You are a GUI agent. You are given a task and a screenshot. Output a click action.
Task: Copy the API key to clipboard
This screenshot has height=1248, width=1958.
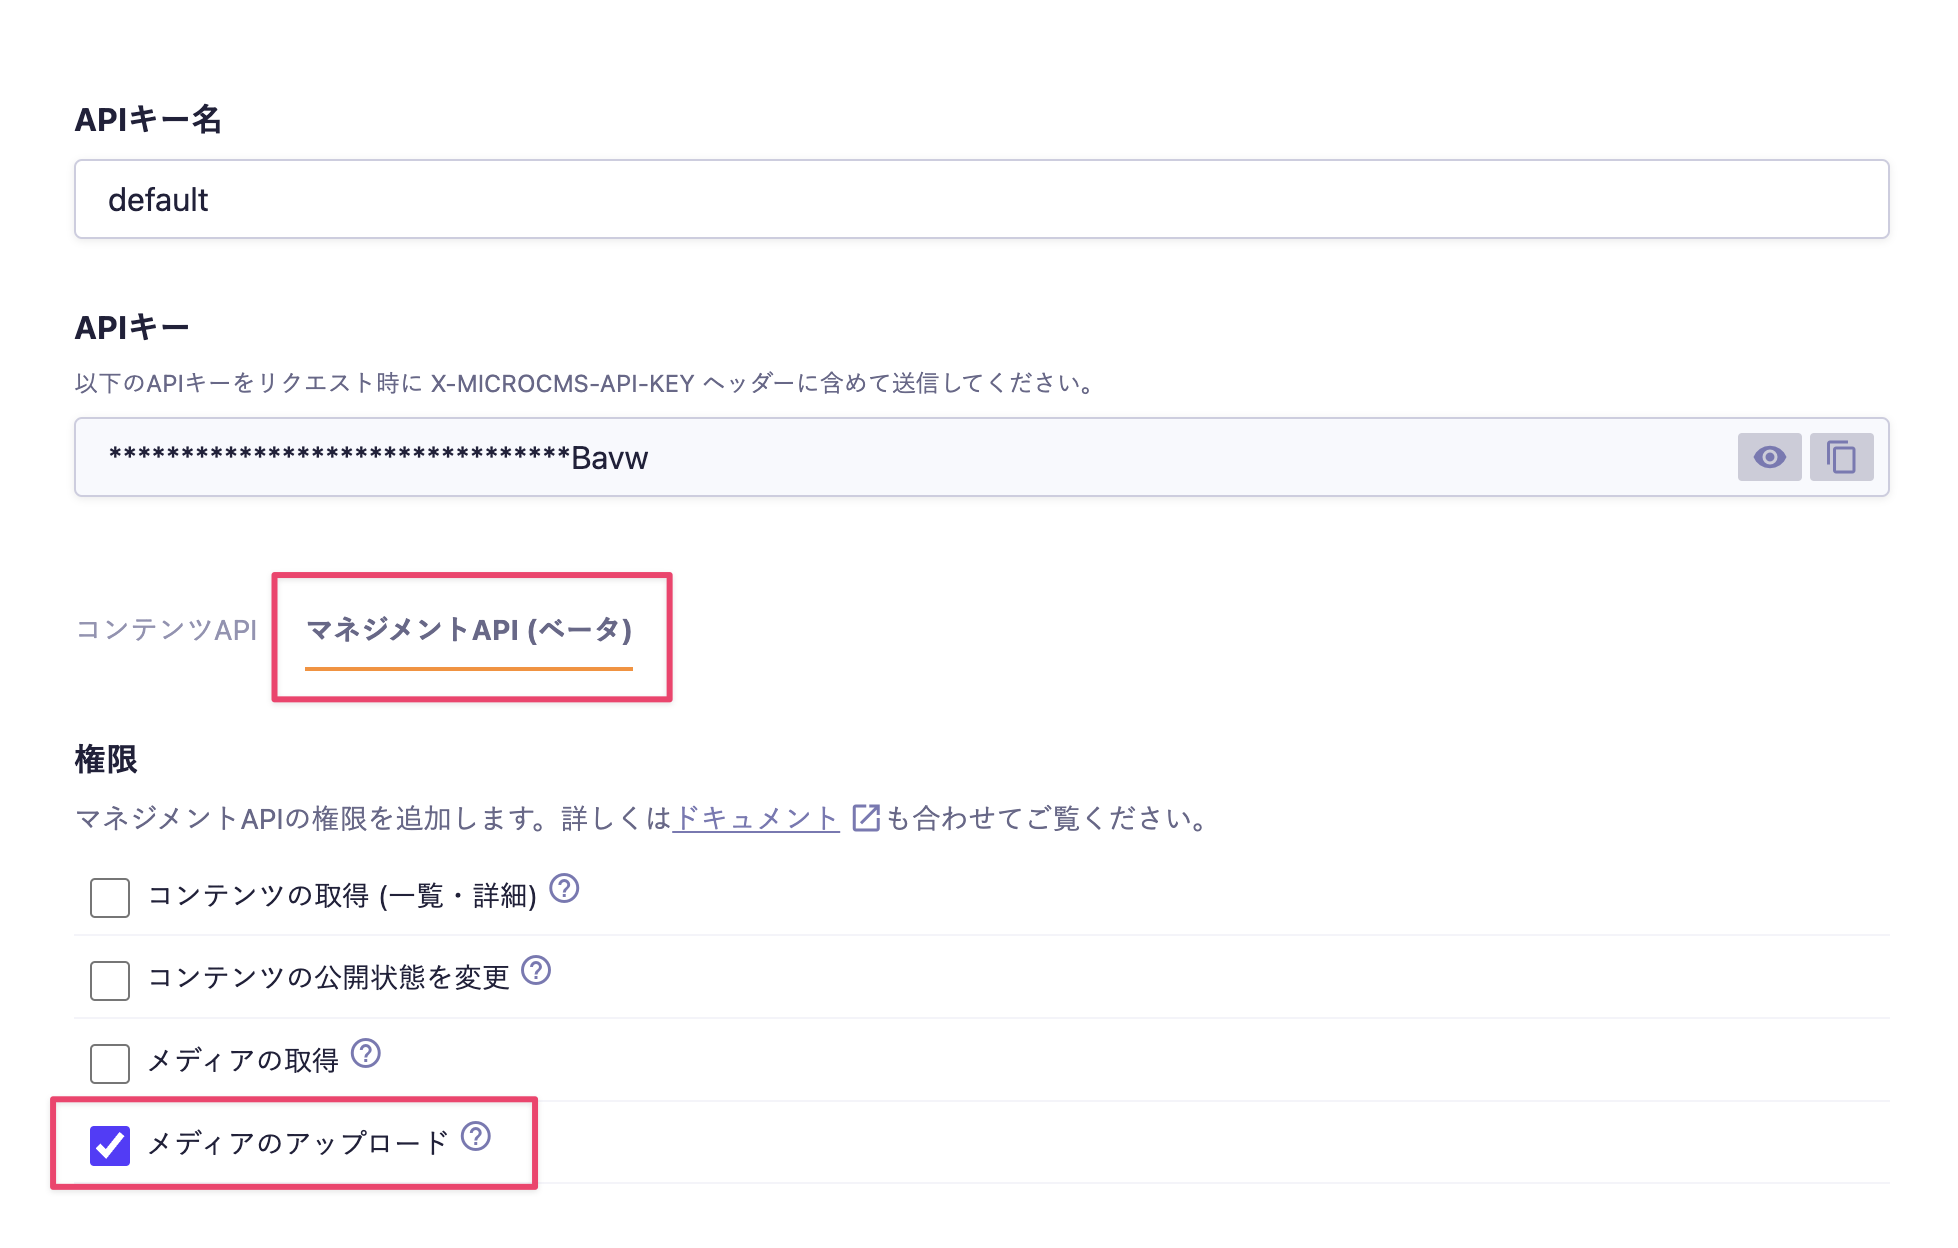pyautogui.click(x=1841, y=457)
